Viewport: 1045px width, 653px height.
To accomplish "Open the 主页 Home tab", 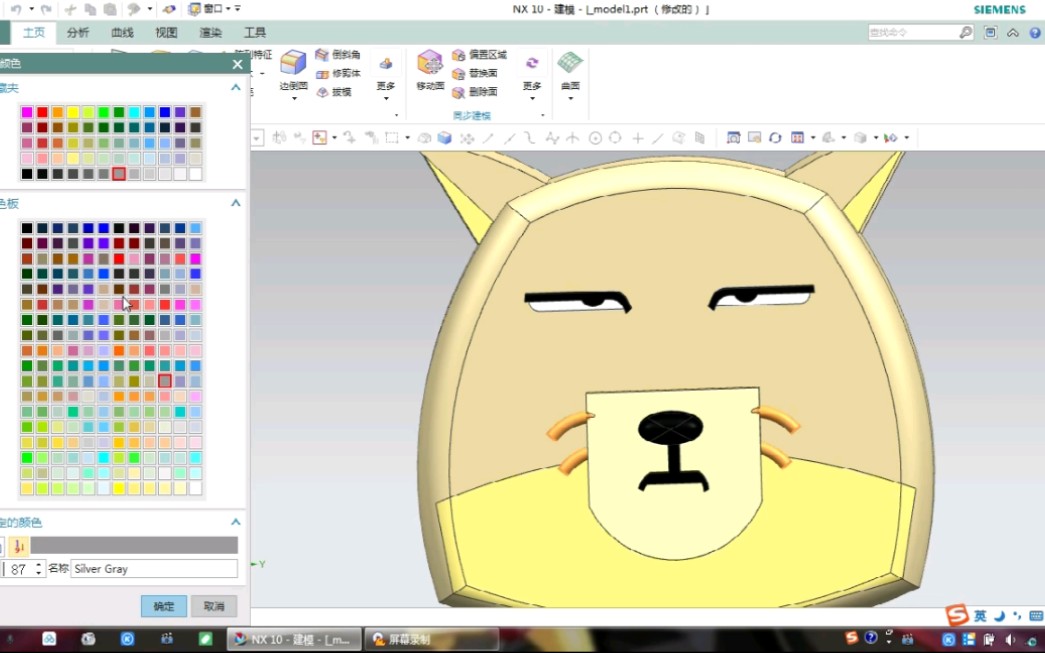I will click(34, 33).
